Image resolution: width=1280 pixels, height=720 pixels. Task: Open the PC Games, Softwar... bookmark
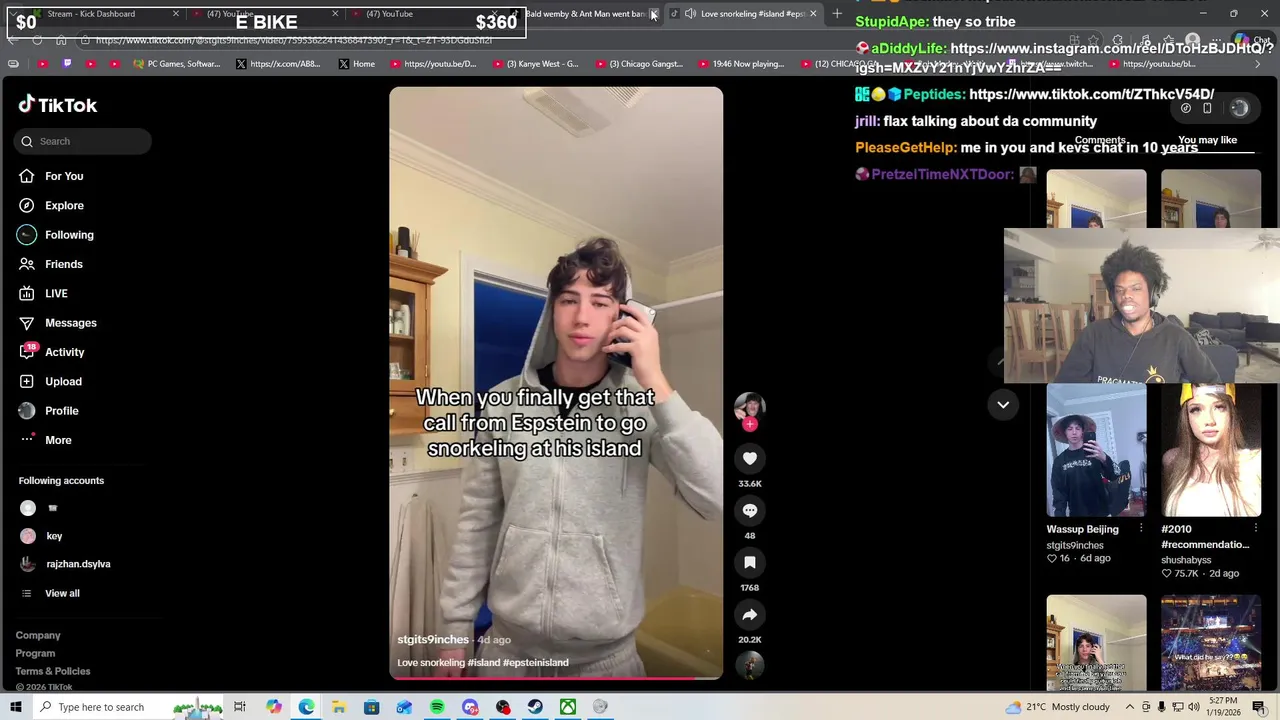(176, 64)
